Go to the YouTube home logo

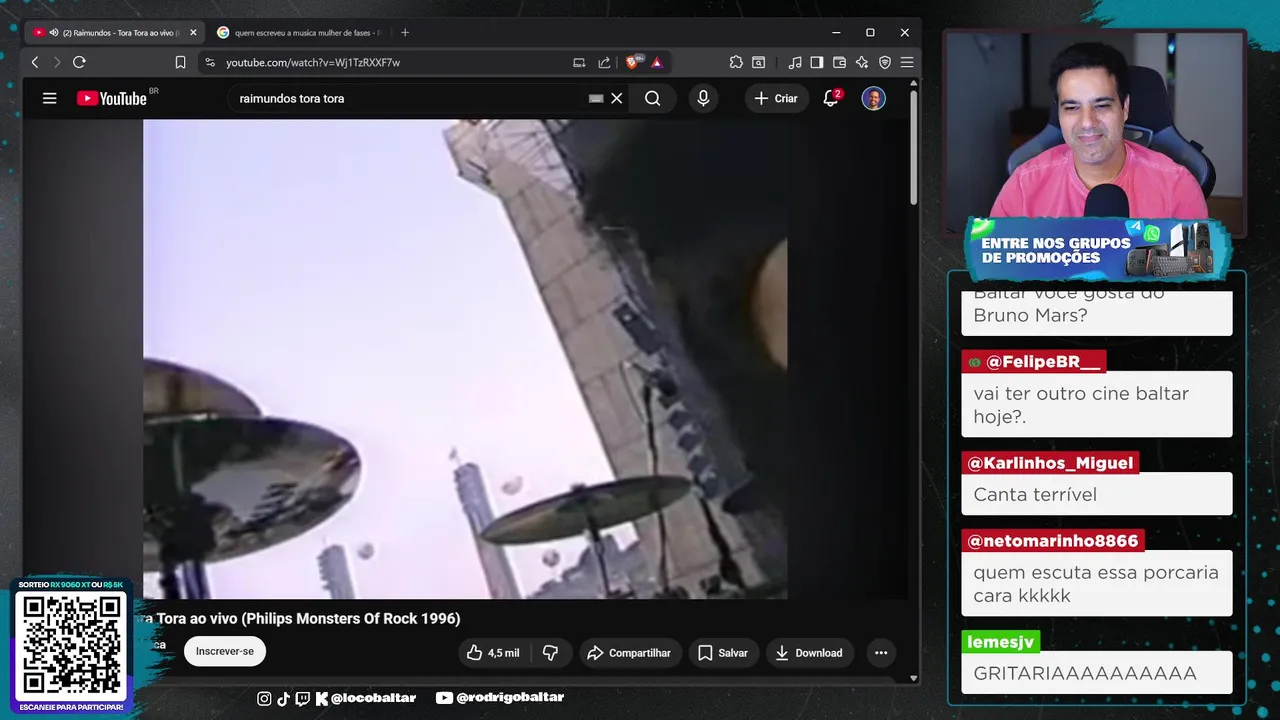[112, 98]
